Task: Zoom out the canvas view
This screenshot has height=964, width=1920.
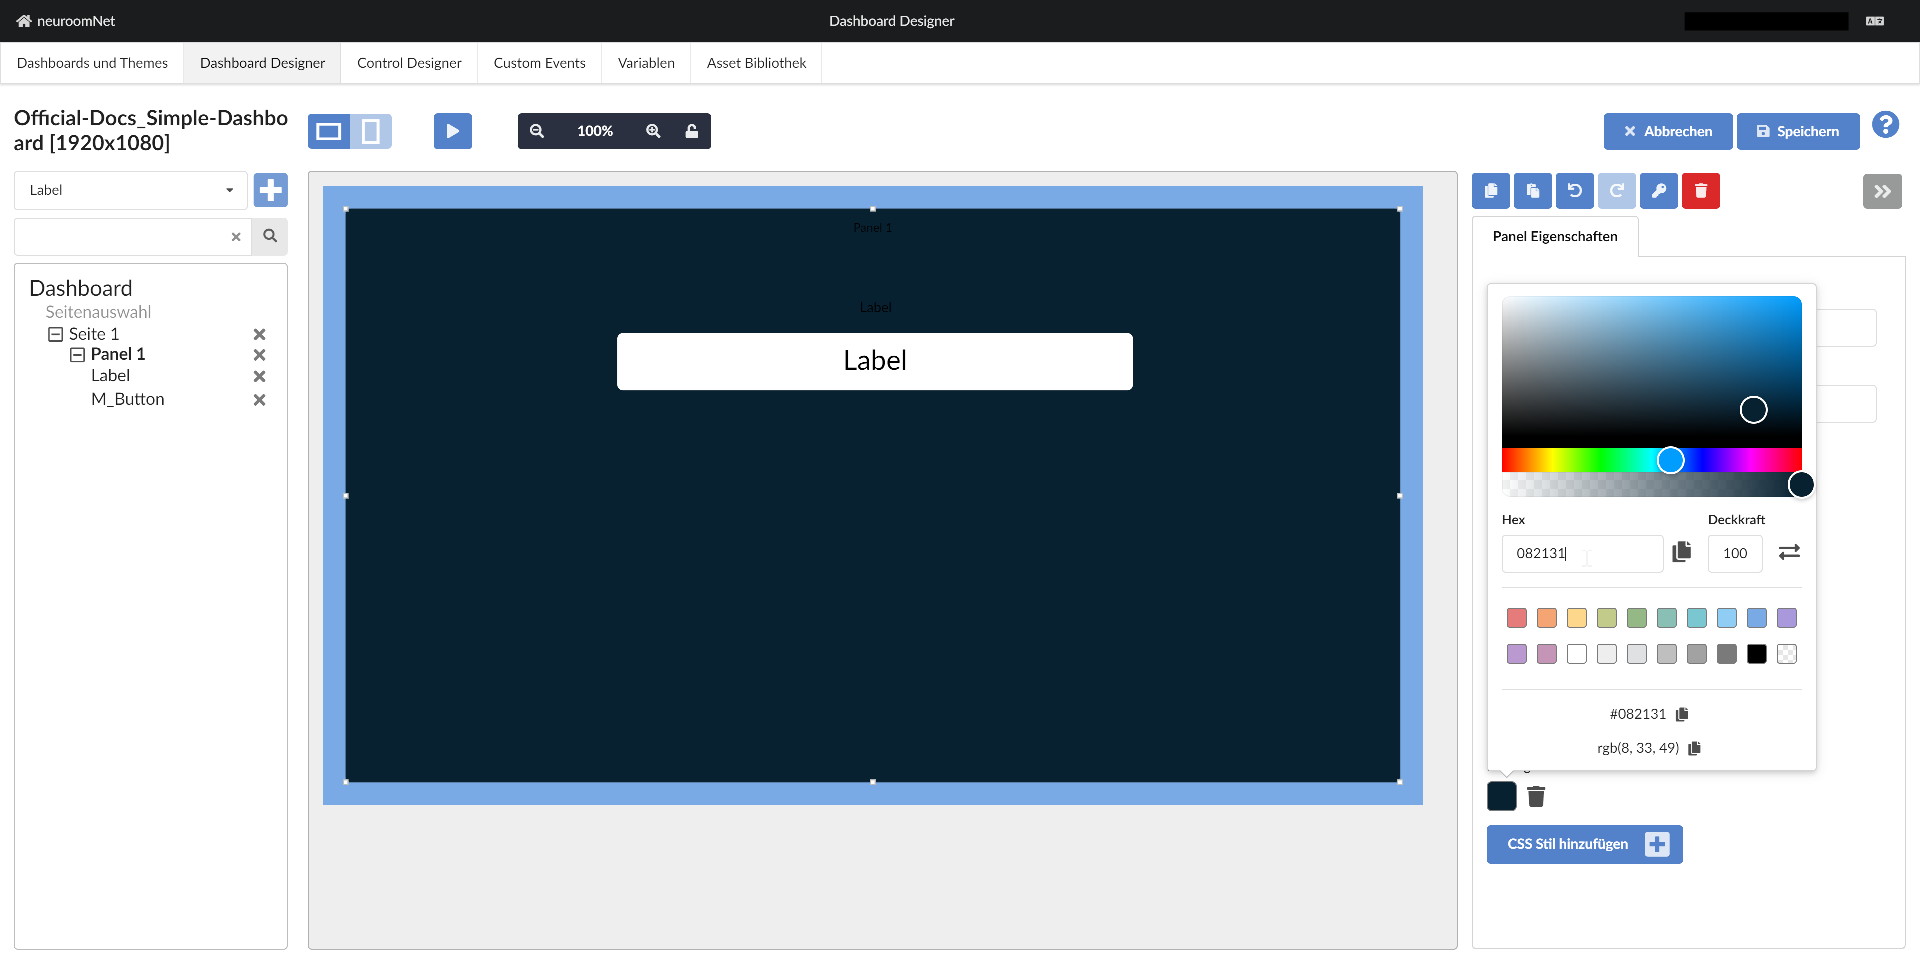Action: tap(537, 130)
